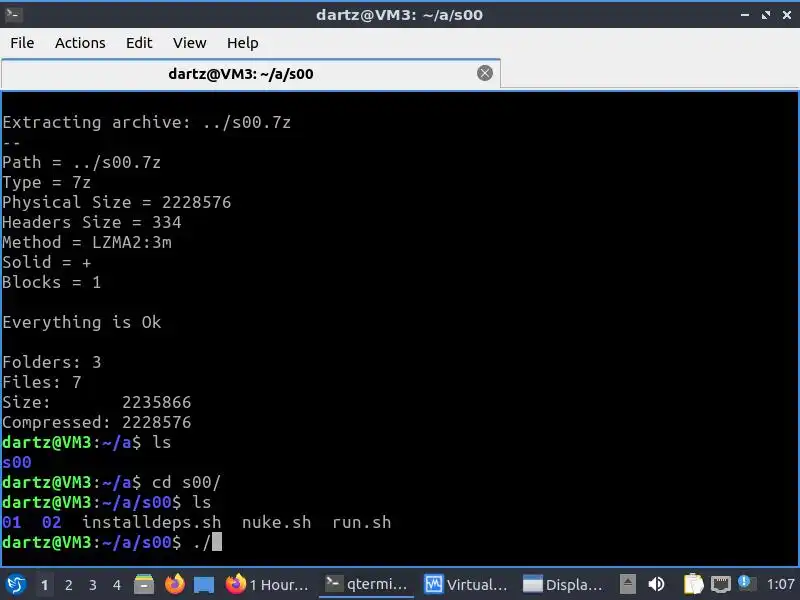Click the blue 's00' directory name output
Image resolution: width=800 pixels, height=600 pixels.
(x=17, y=462)
